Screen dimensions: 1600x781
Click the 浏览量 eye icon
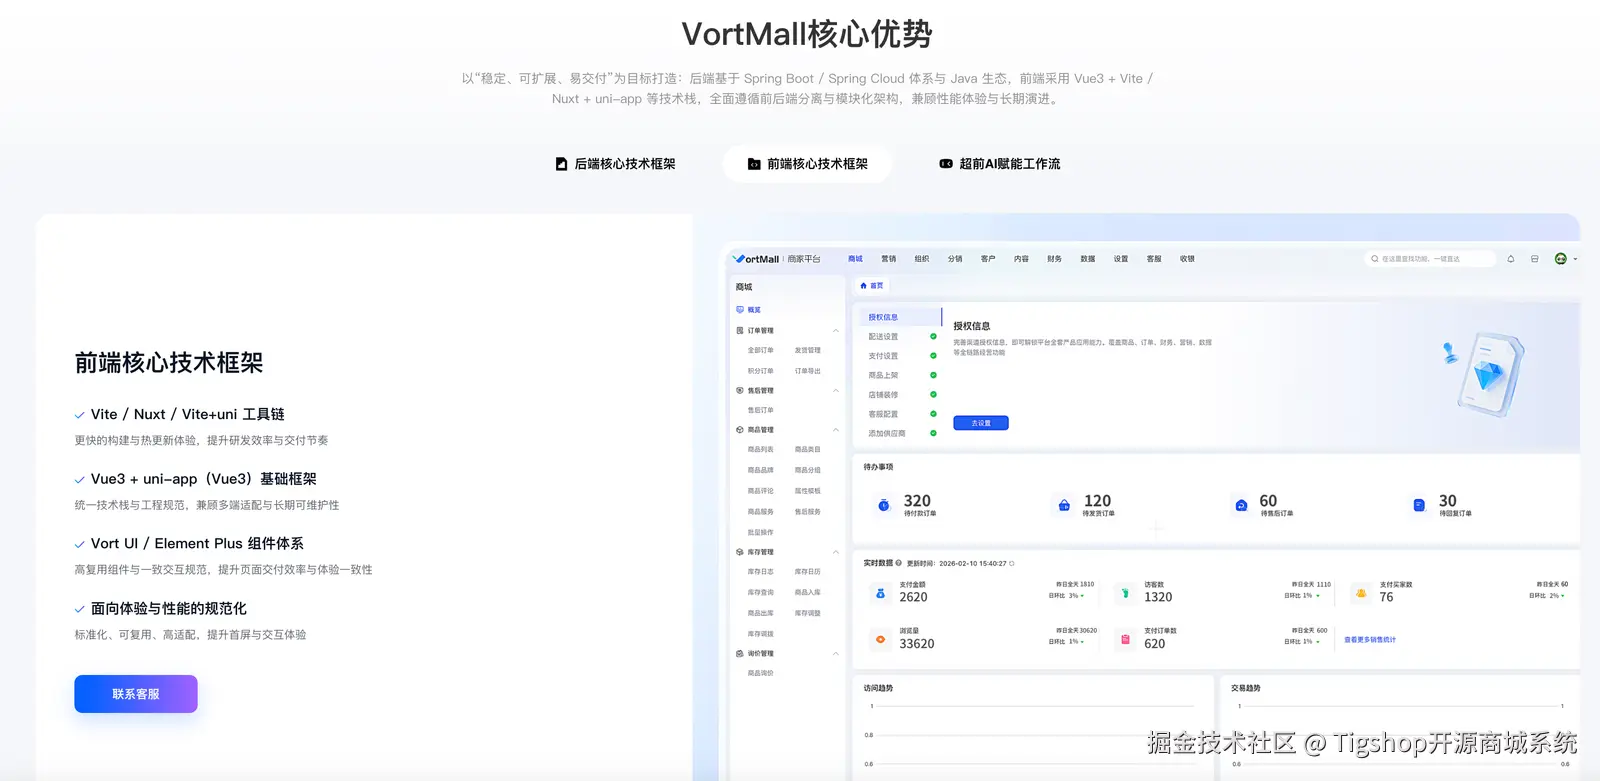[x=880, y=639]
